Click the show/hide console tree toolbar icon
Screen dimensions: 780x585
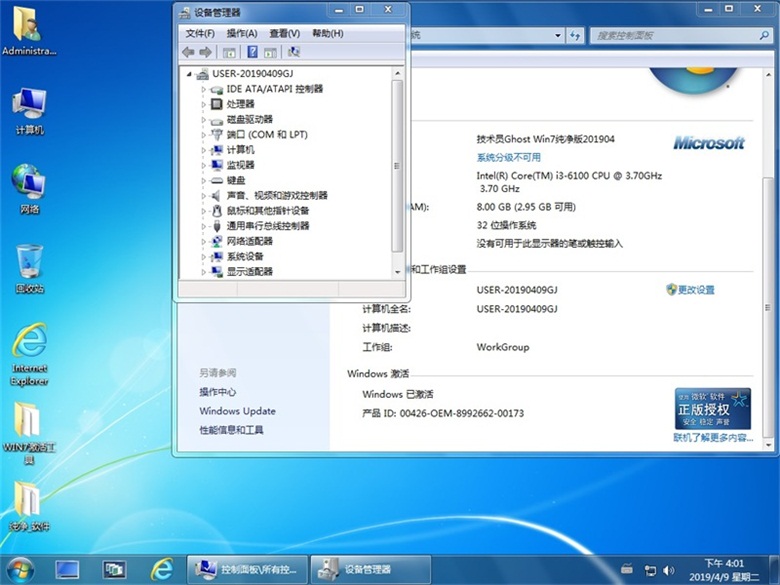click(x=229, y=52)
